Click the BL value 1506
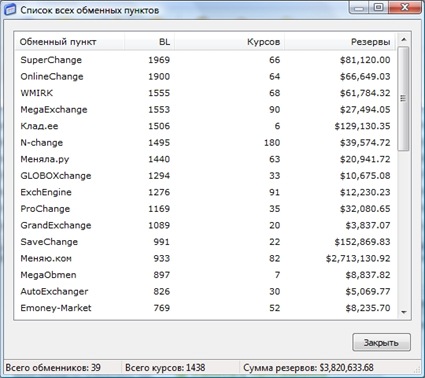425x378 pixels. [x=159, y=126]
